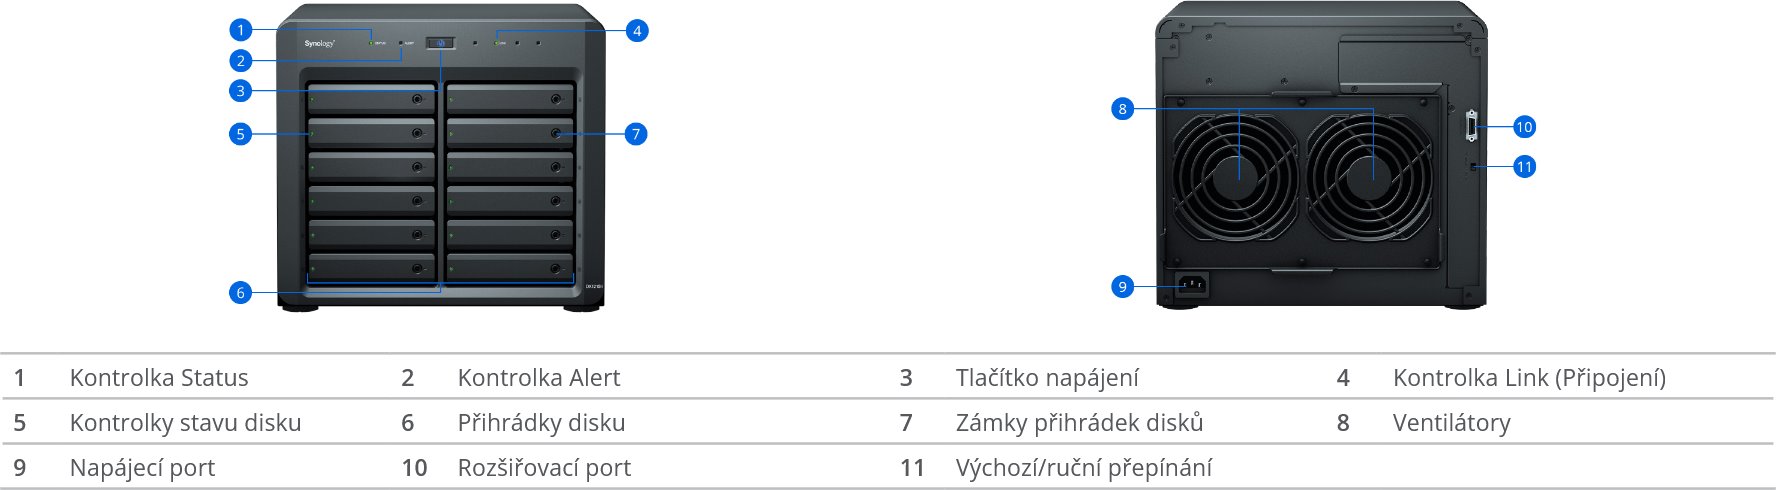Select callout badge number 11
The height and width of the screenshot is (490, 1776).
click(x=1524, y=167)
